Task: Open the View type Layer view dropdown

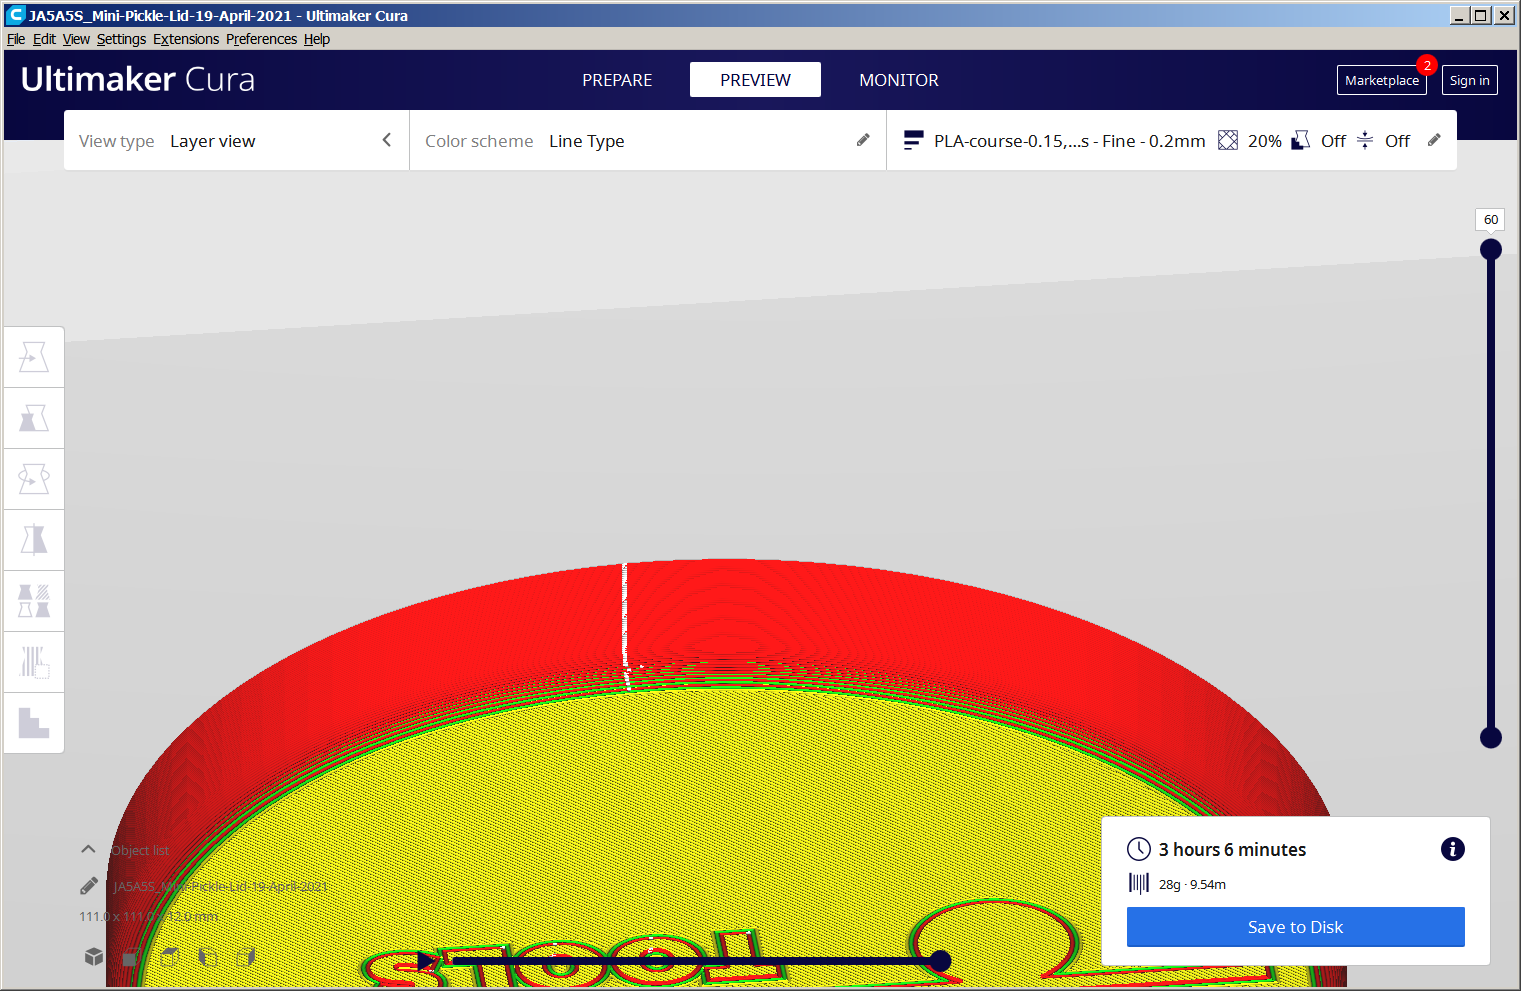Action: 236,141
